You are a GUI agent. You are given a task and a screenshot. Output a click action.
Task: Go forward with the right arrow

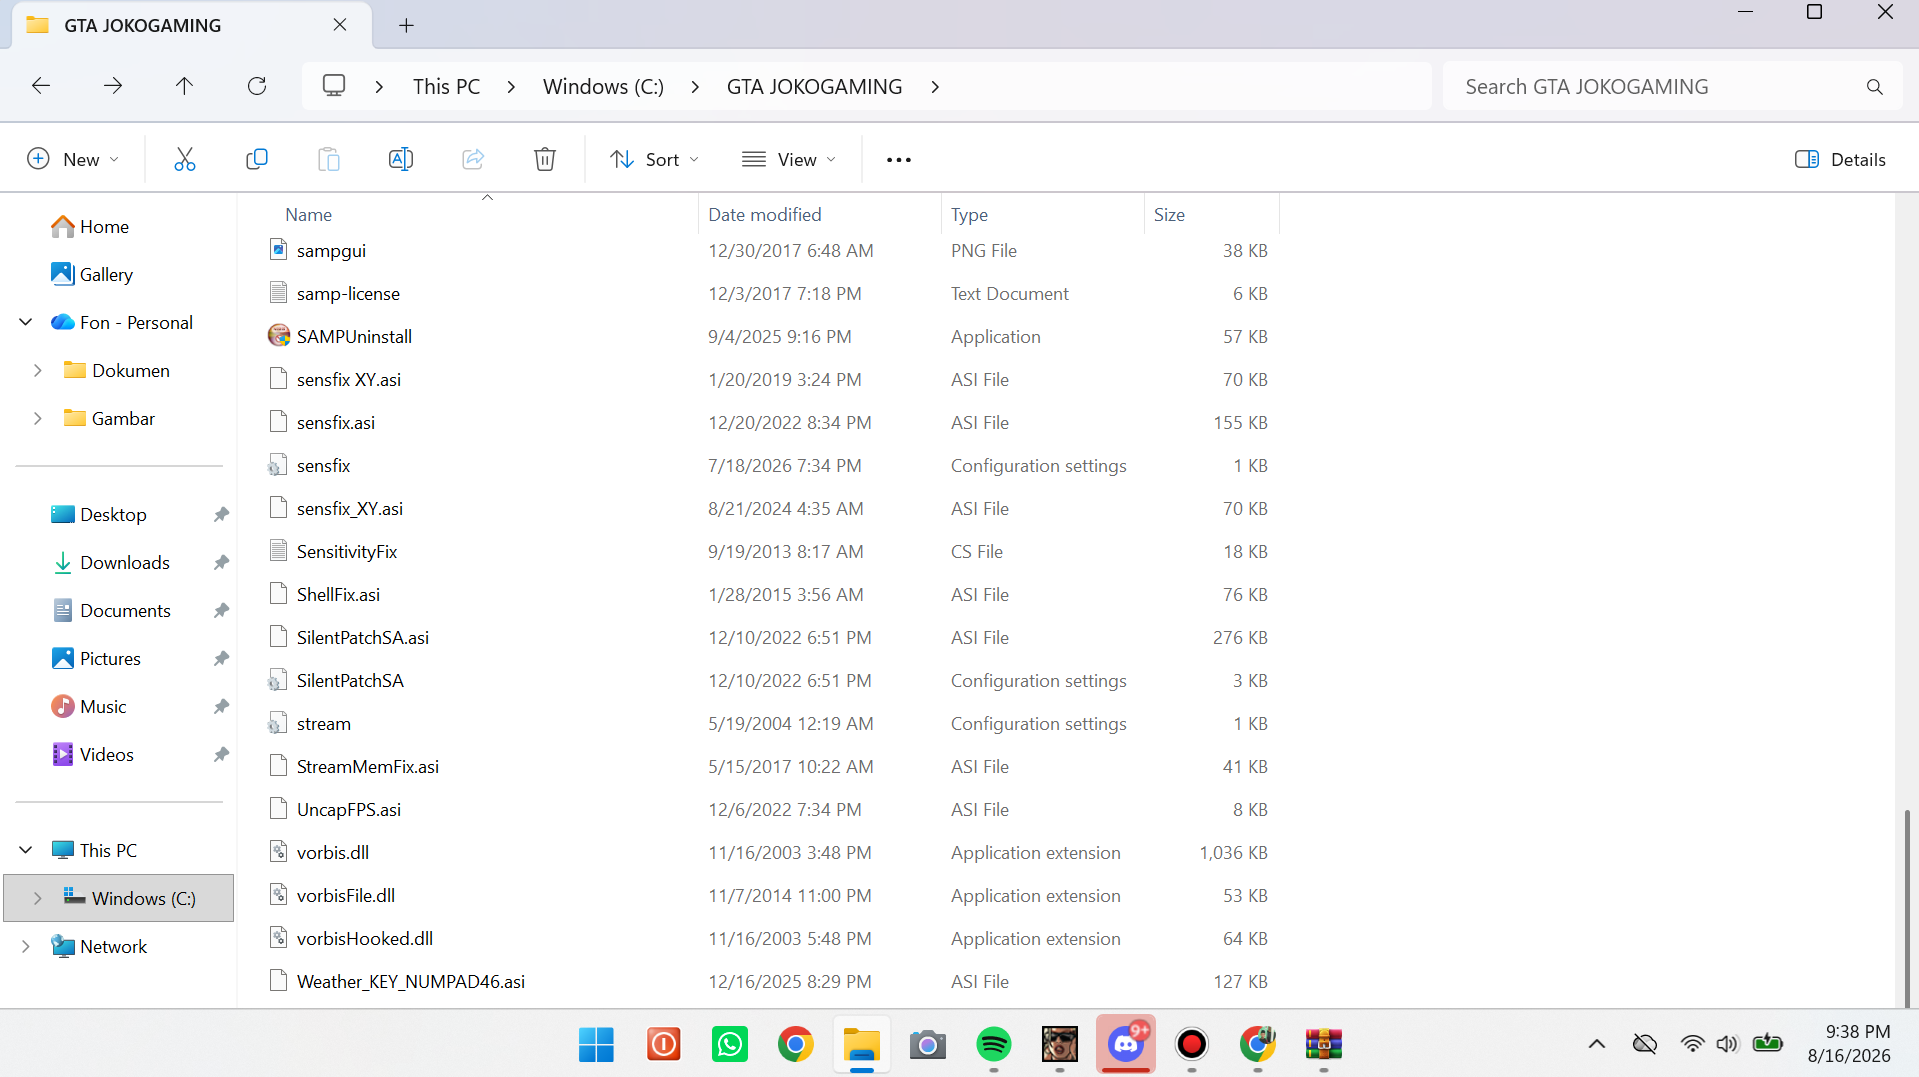click(113, 86)
